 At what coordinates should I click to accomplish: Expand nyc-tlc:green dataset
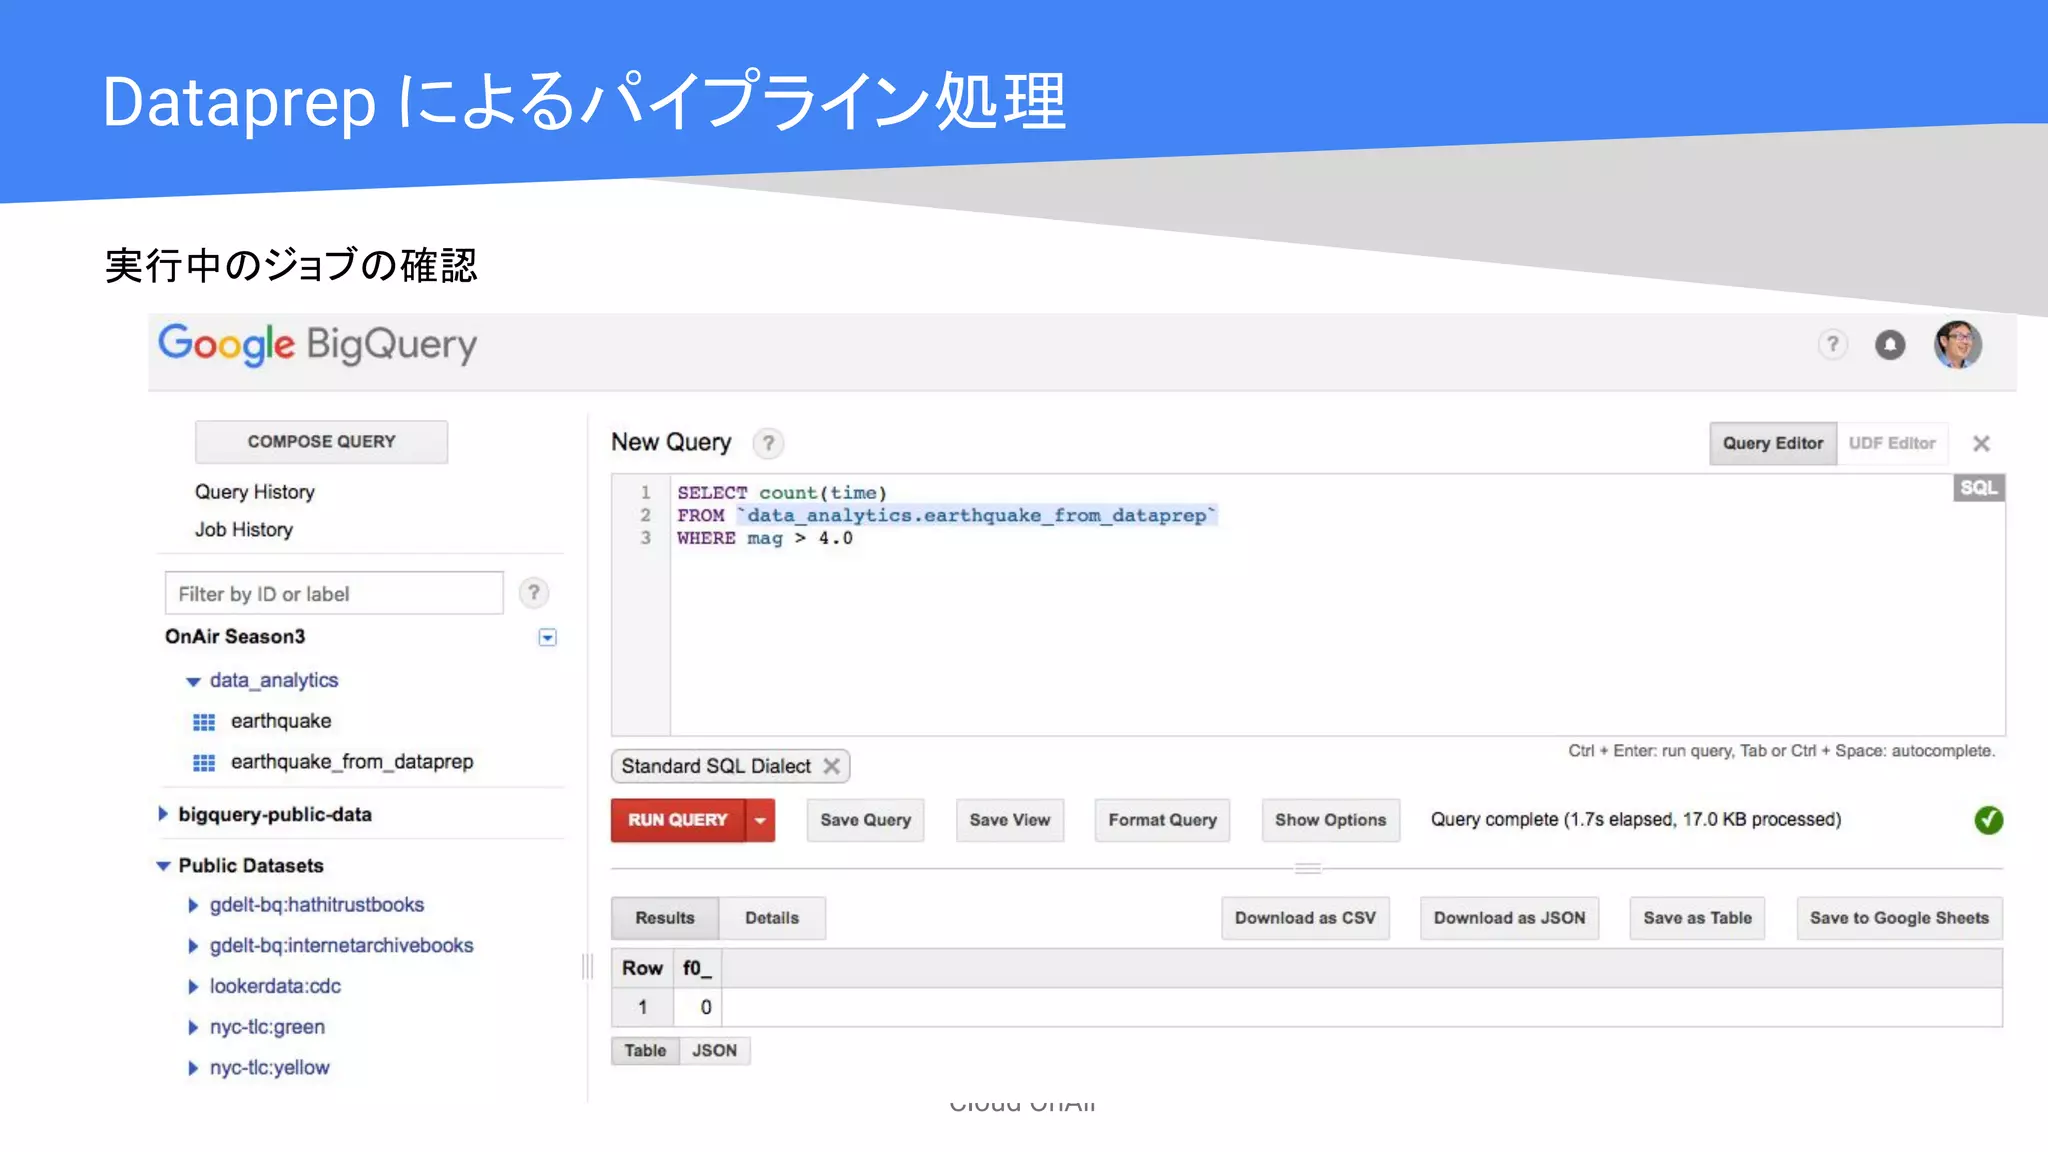[193, 1027]
